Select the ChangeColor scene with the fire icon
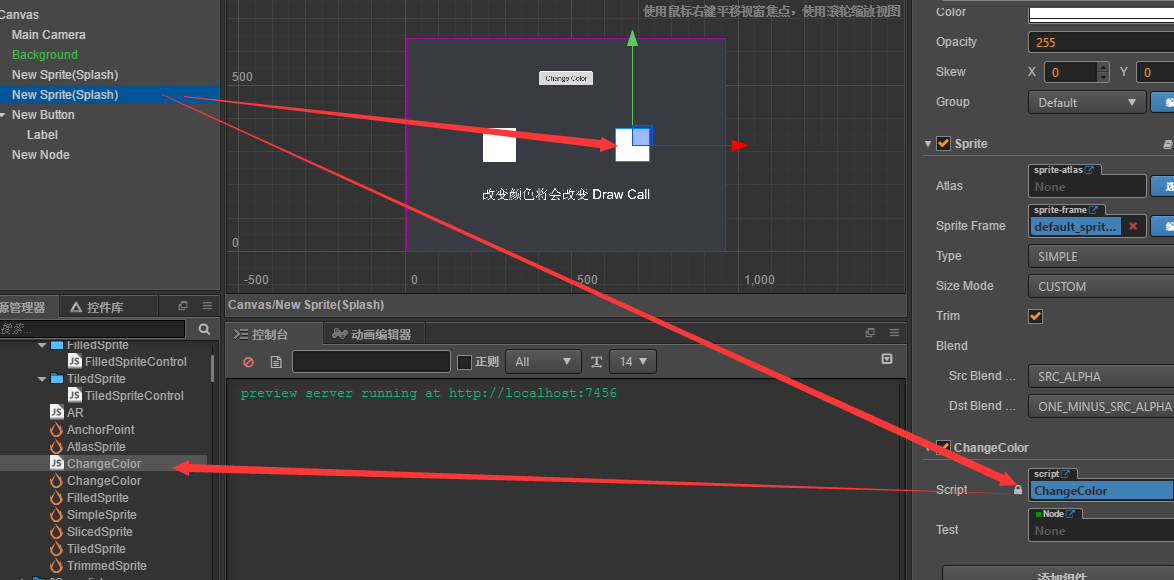The height and width of the screenshot is (580, 1174). click(95, 480)
